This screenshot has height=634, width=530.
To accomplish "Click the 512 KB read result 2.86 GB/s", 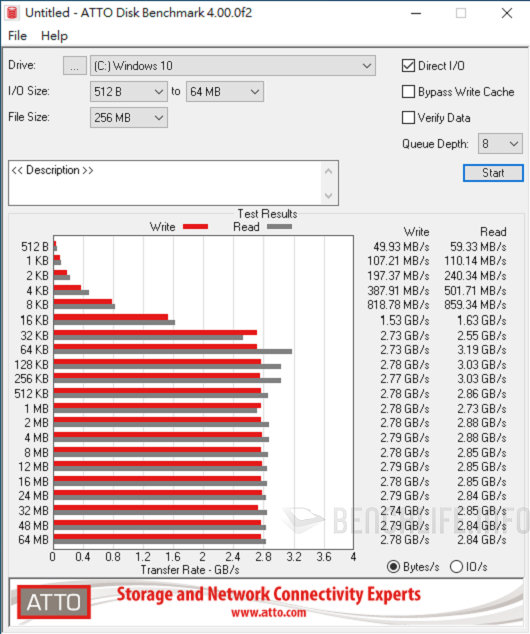I will [482, 394].
